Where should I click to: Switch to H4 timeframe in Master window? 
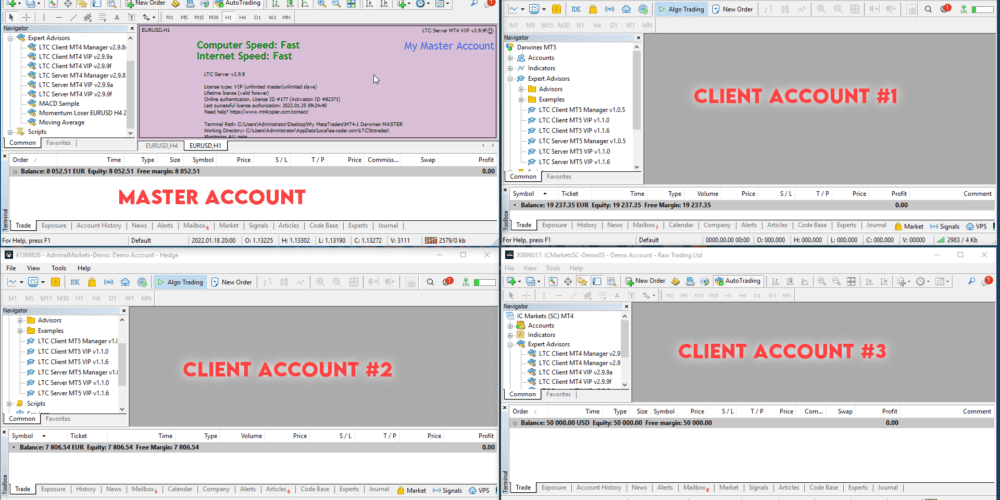pos(243,17)
